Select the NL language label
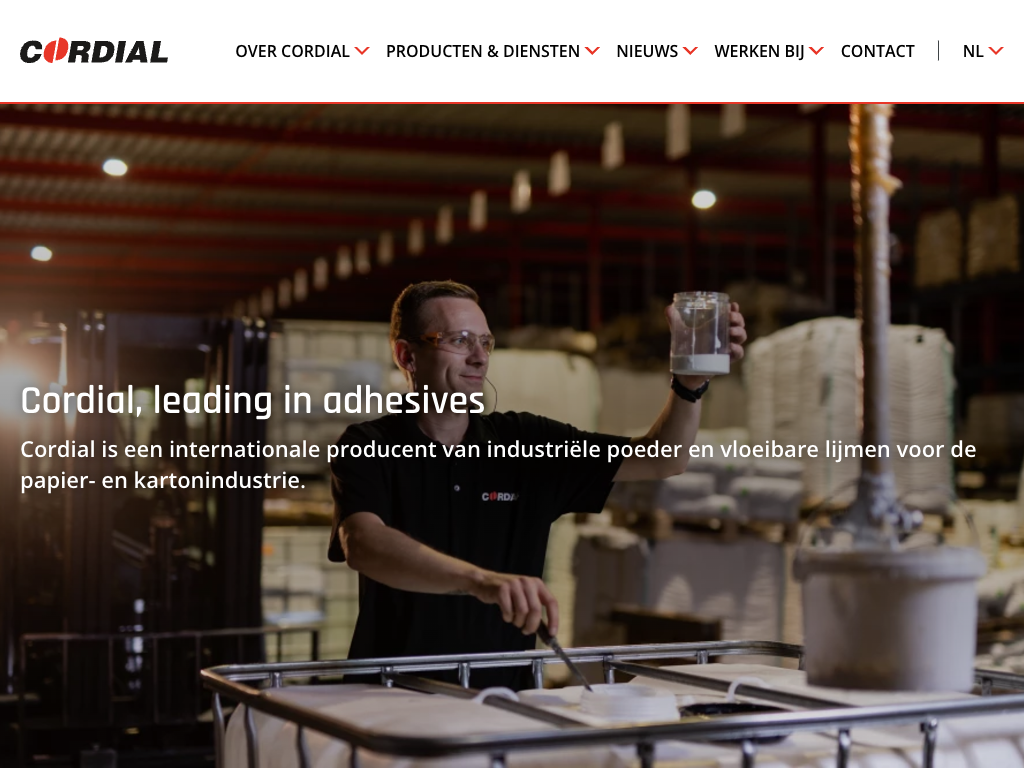Image resolution: width=1024 pixels, height=768 pixels. (973, 51)
